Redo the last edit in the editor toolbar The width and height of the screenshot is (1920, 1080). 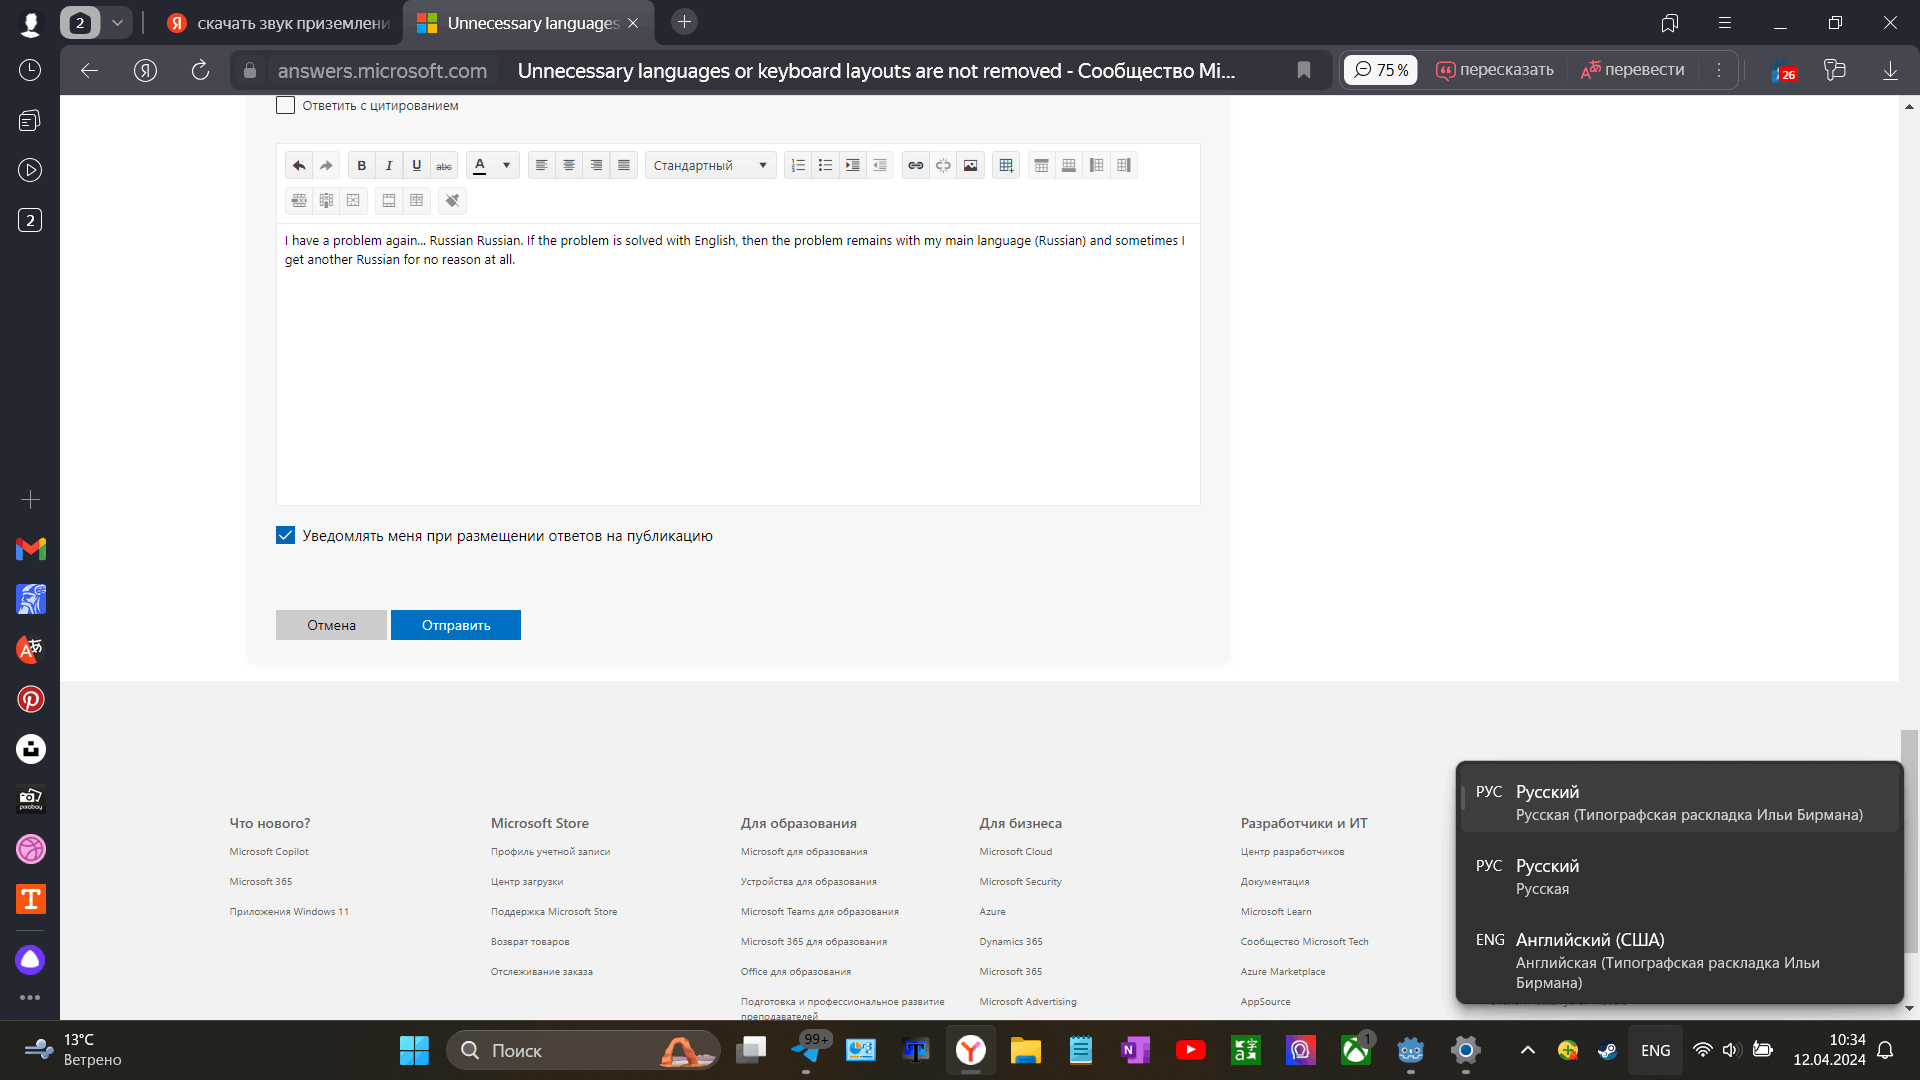coord(326,166)
